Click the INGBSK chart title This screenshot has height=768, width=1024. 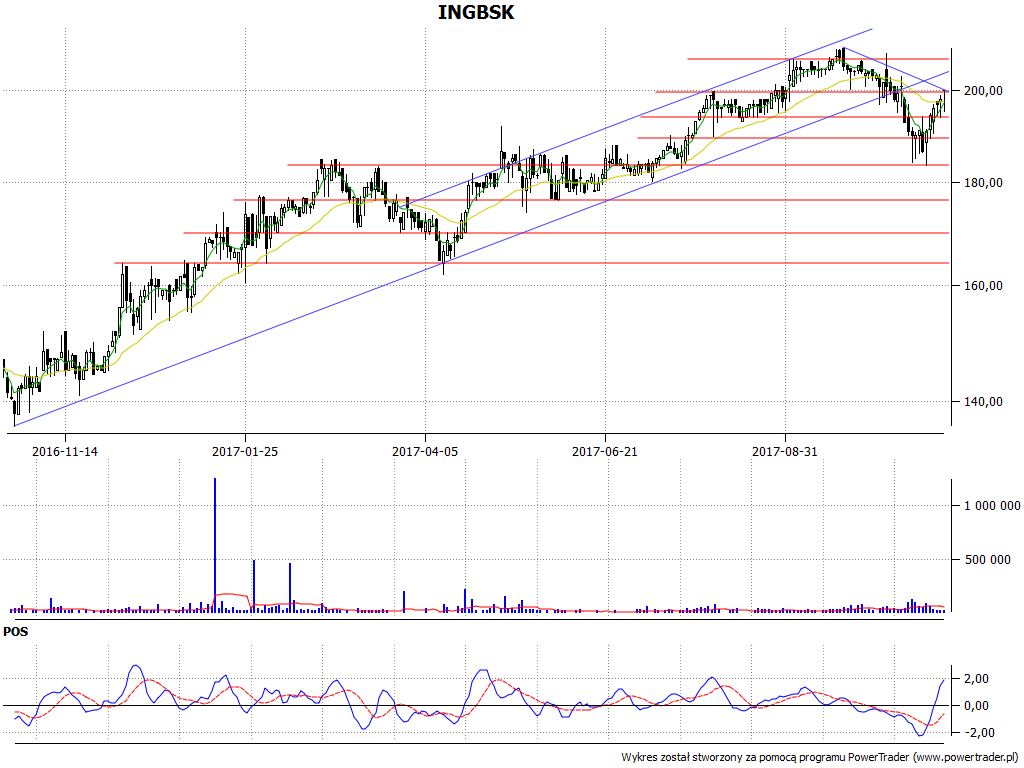[x=475, y=12]
